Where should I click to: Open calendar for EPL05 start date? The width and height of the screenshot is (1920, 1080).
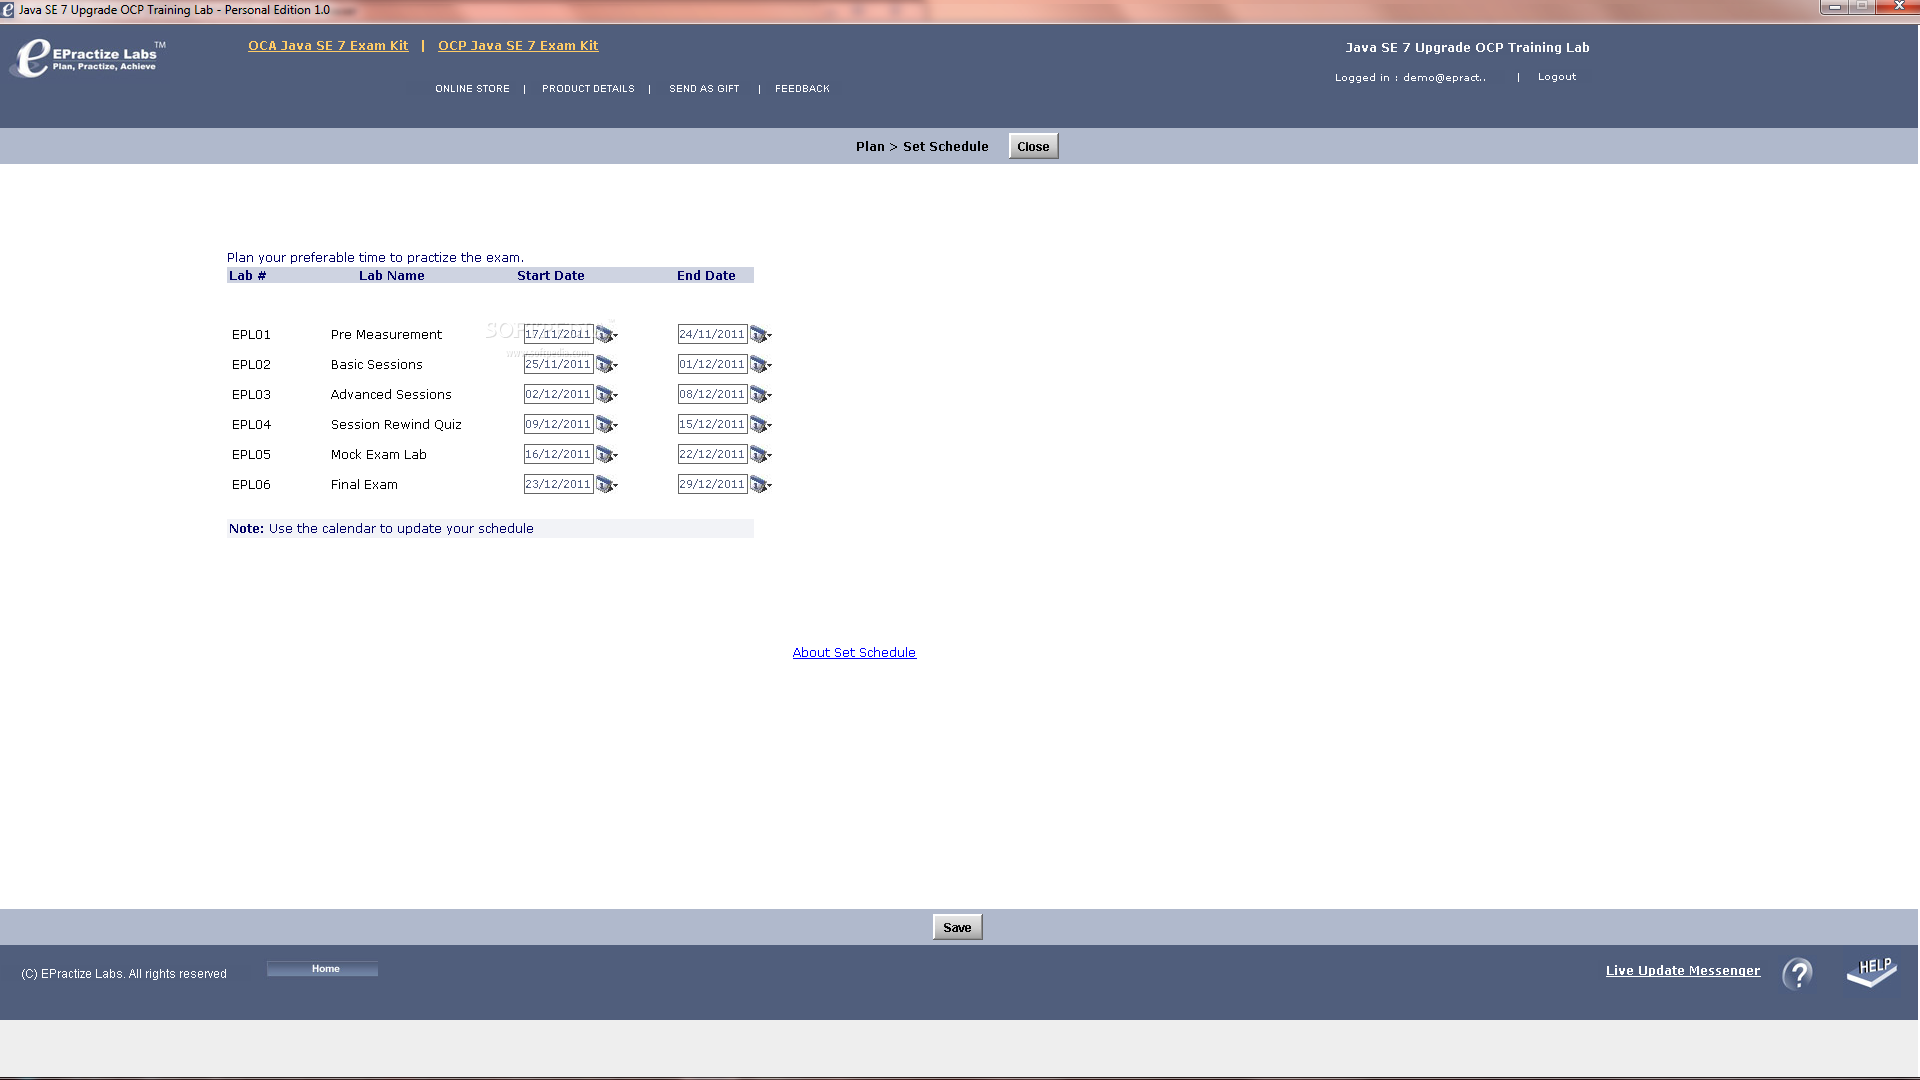606,455
